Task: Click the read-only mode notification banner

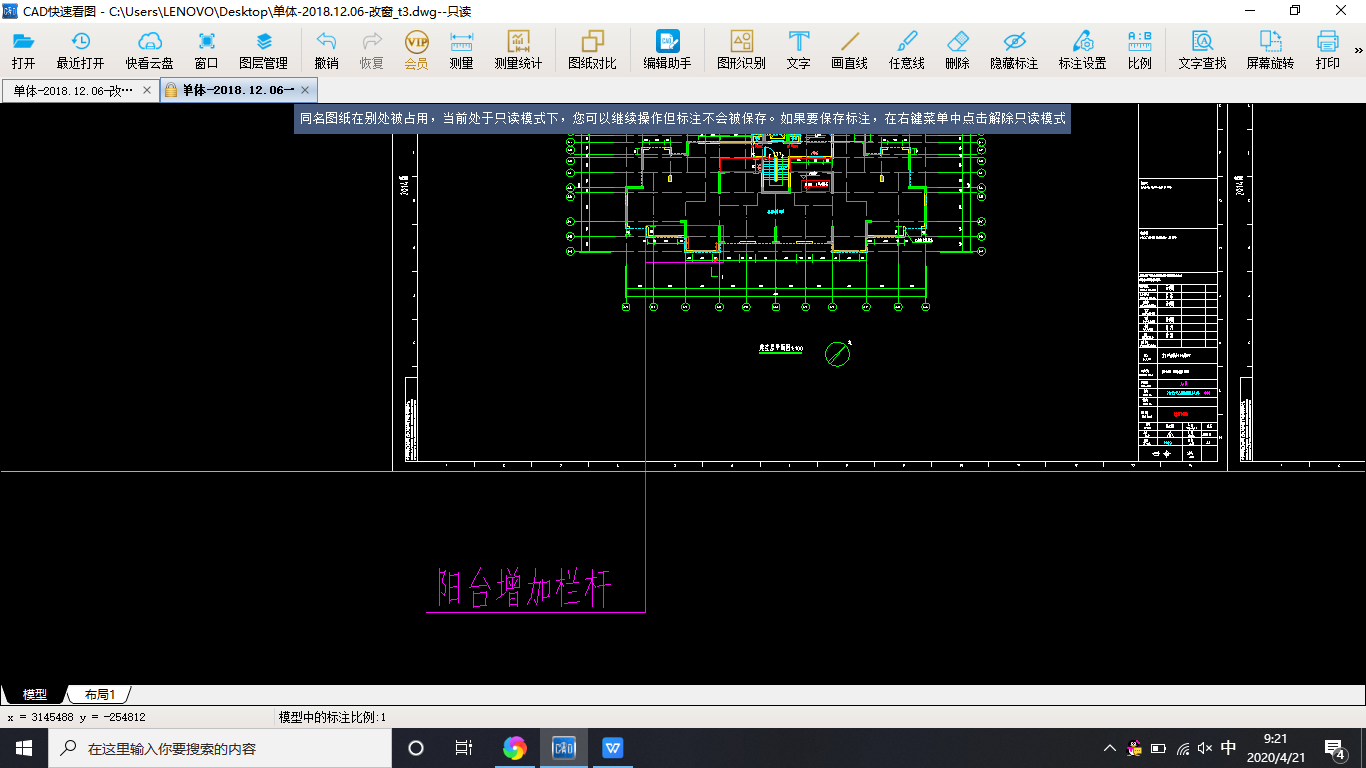Action: pyautogui.click(x=682, y=118)
